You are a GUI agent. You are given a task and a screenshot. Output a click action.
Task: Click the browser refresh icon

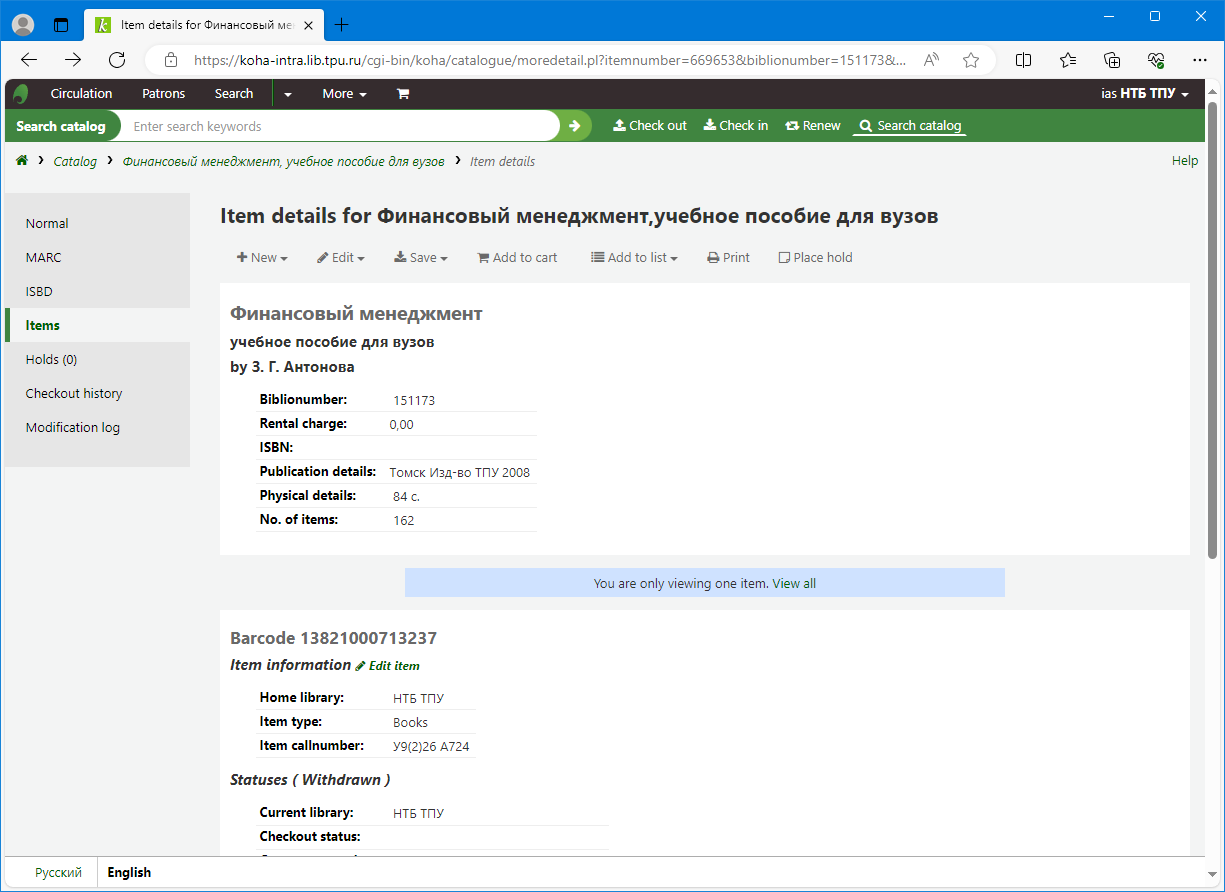coord(117,60)
